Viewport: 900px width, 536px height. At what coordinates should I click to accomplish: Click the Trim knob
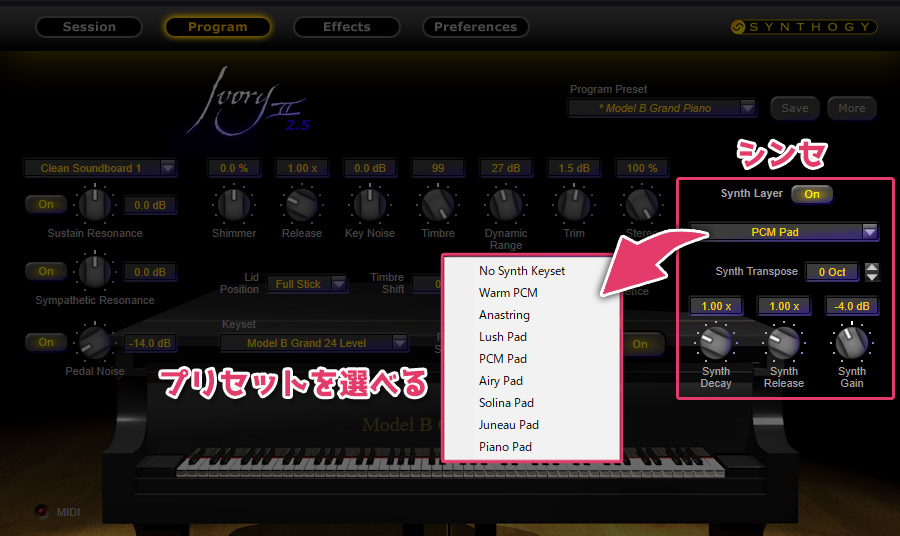tap(574, 204)
